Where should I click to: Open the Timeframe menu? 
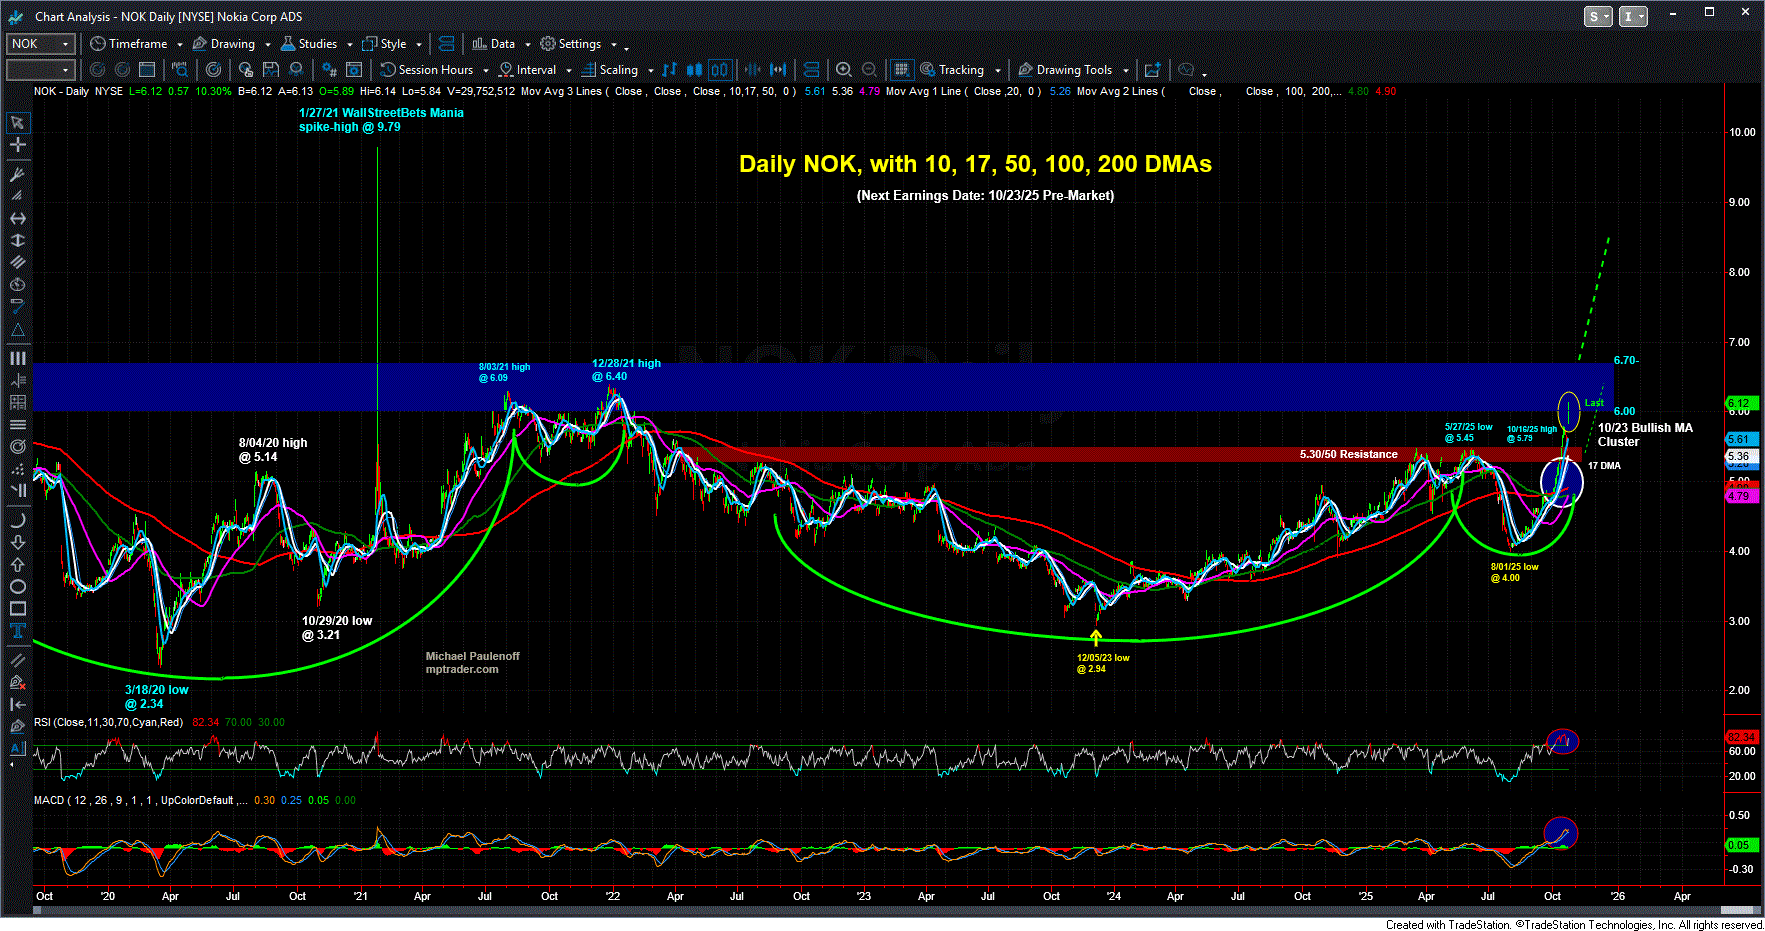(x=137, y=44)
